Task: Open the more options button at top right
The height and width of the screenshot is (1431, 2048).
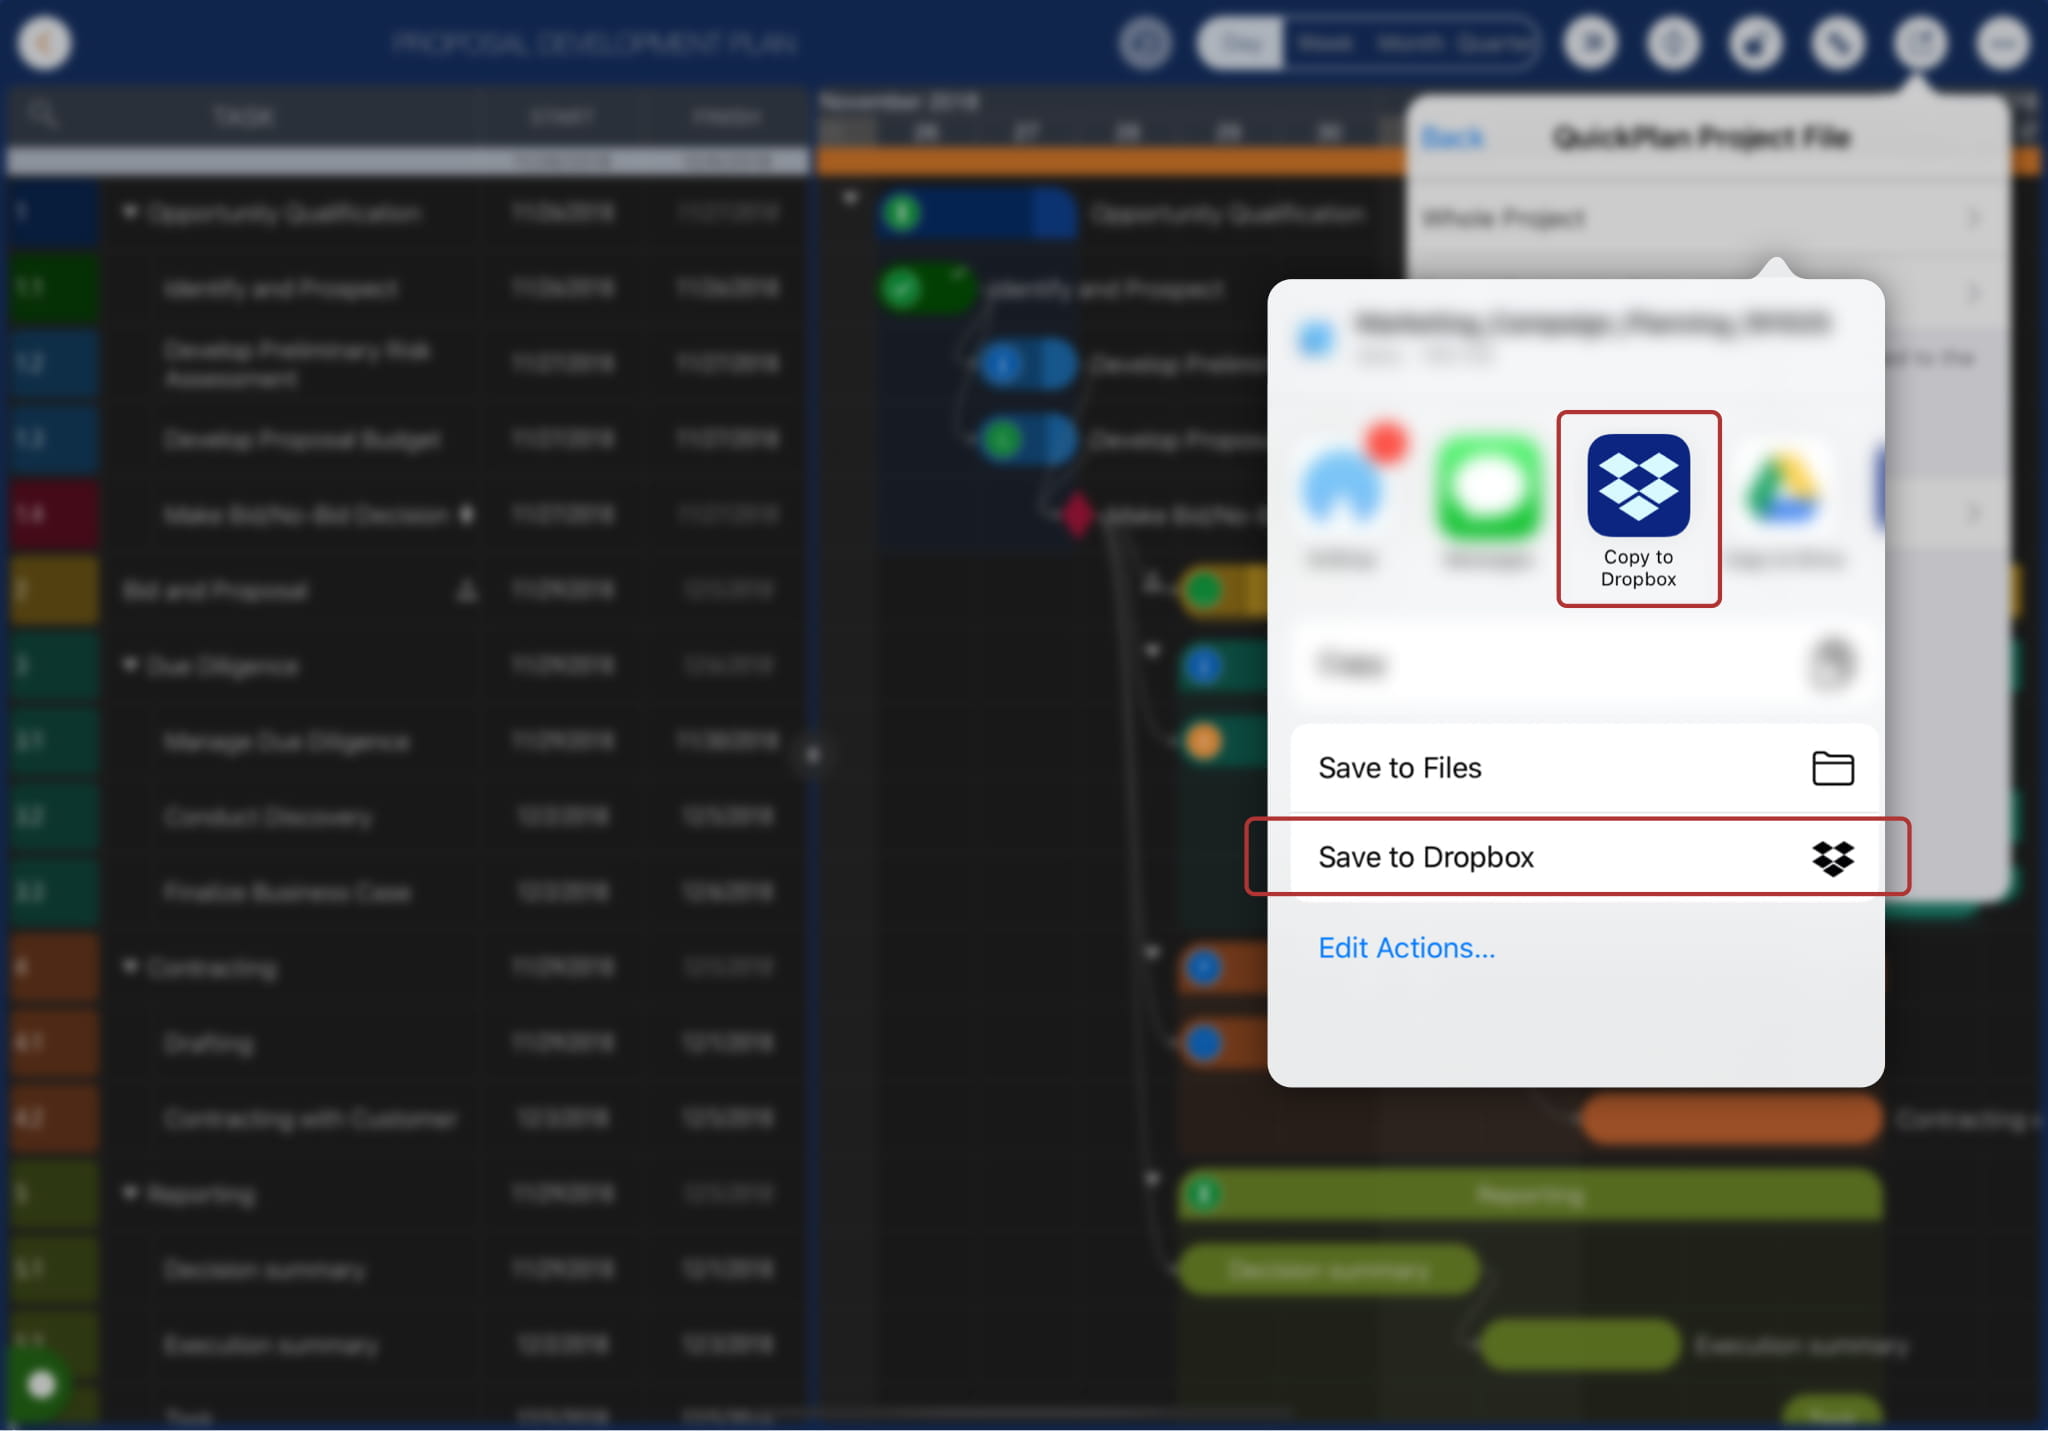Action: click(2002, 43)
